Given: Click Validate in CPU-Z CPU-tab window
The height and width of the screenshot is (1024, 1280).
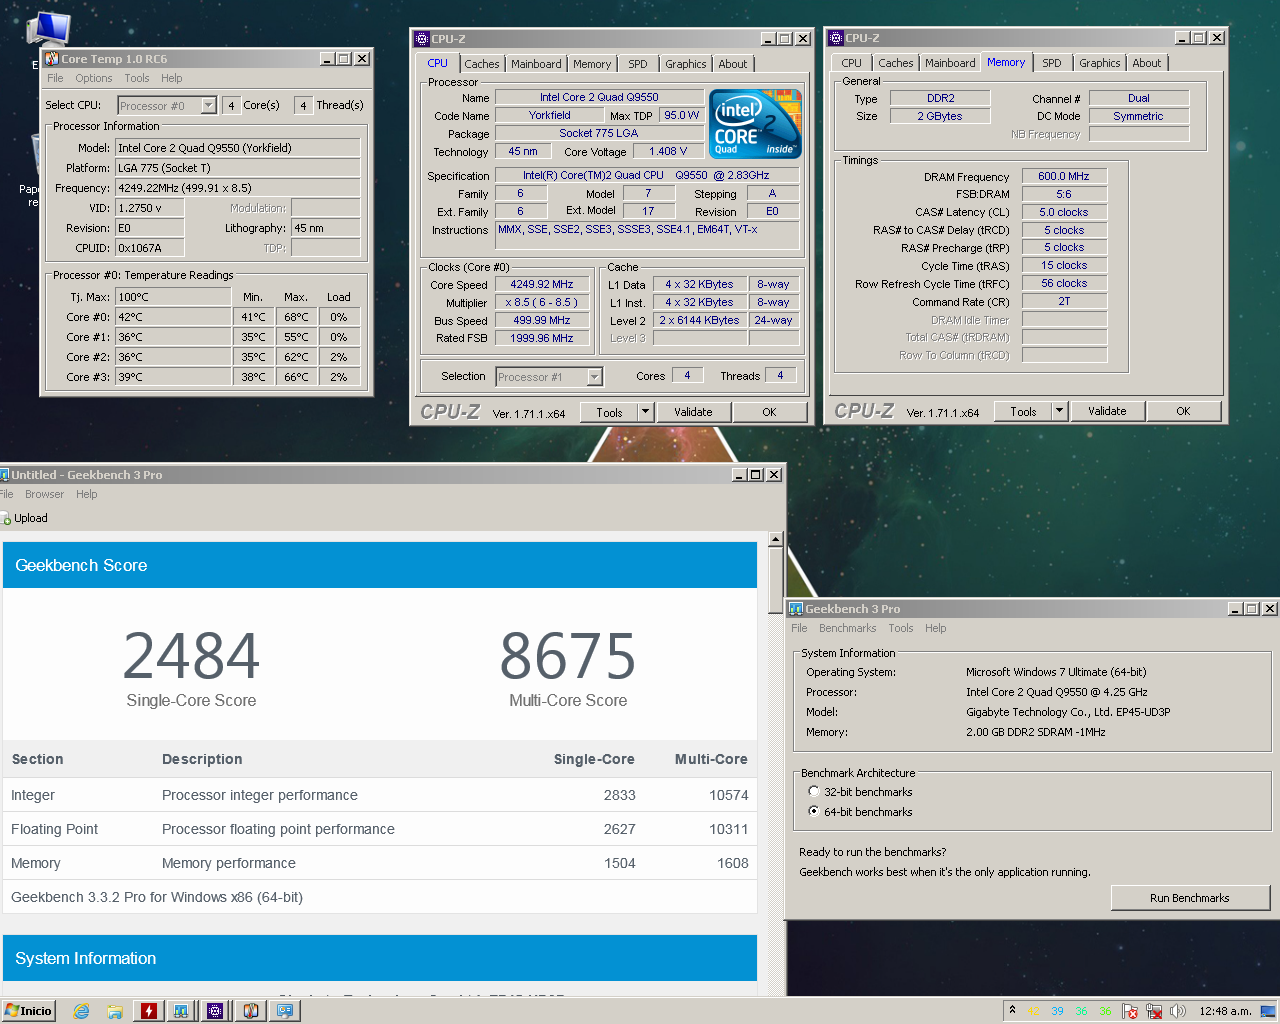Looking at the screenshot, I should pyautogui.click(x=693, y=412).
